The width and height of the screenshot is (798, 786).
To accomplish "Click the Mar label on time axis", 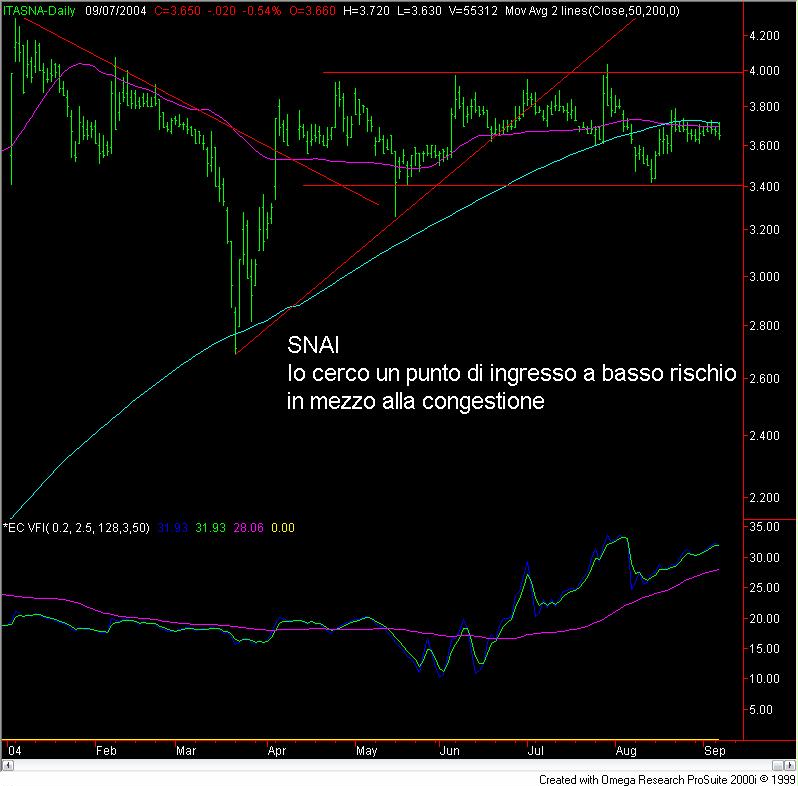I will pos(187,749).
